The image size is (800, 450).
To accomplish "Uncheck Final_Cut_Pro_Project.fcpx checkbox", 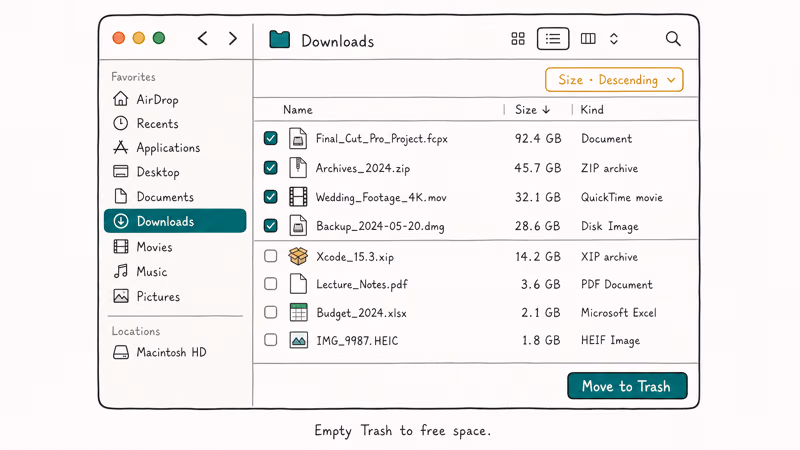I will [x=271, y=138].
